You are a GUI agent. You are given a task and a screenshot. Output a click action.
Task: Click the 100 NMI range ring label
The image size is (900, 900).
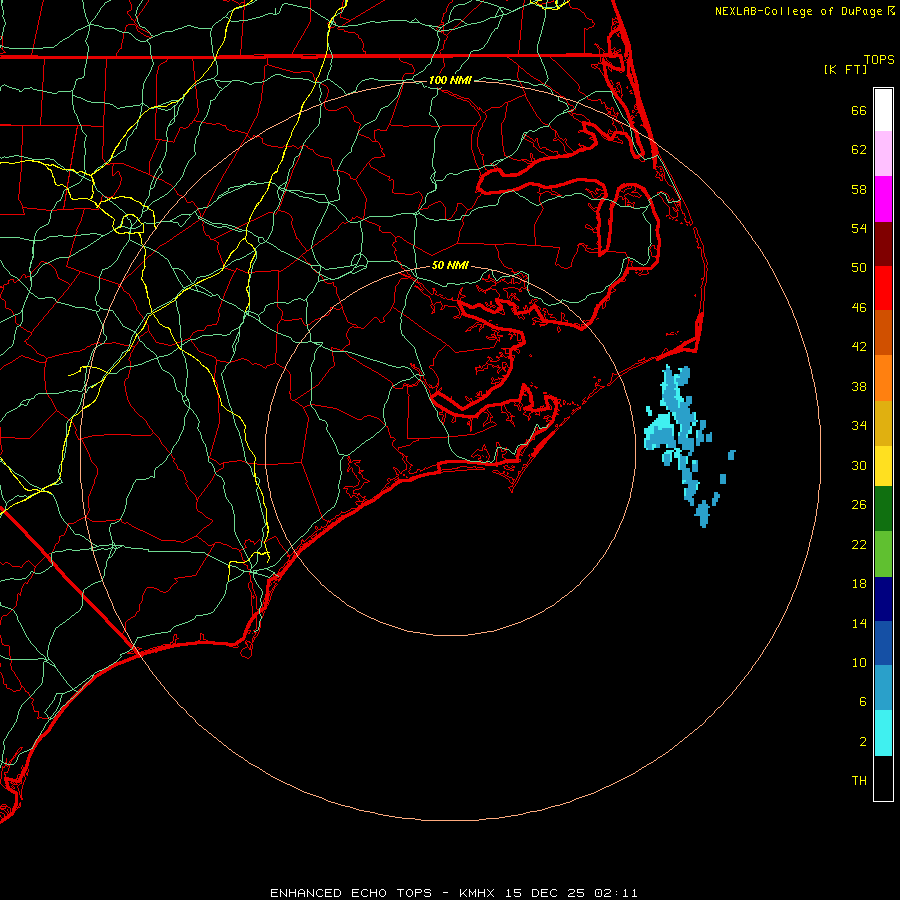coord(450,80)
